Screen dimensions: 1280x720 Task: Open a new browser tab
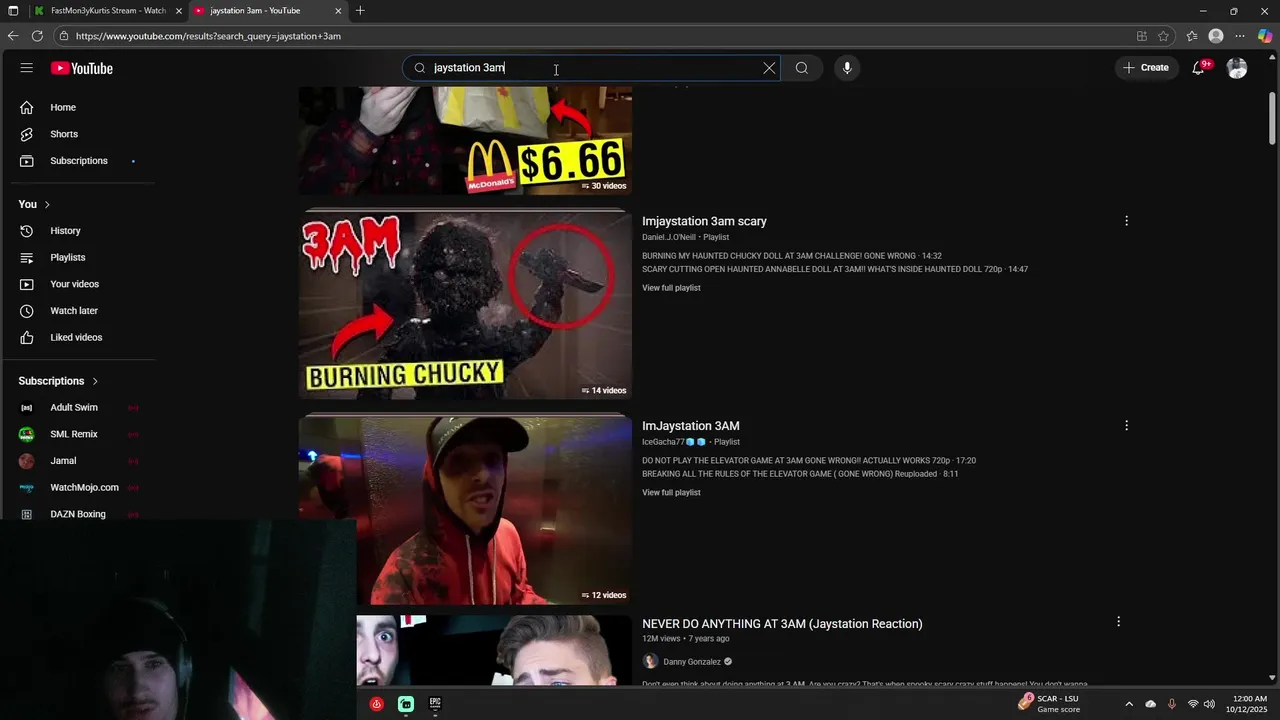pyautogui.click(x=360, y=11)
